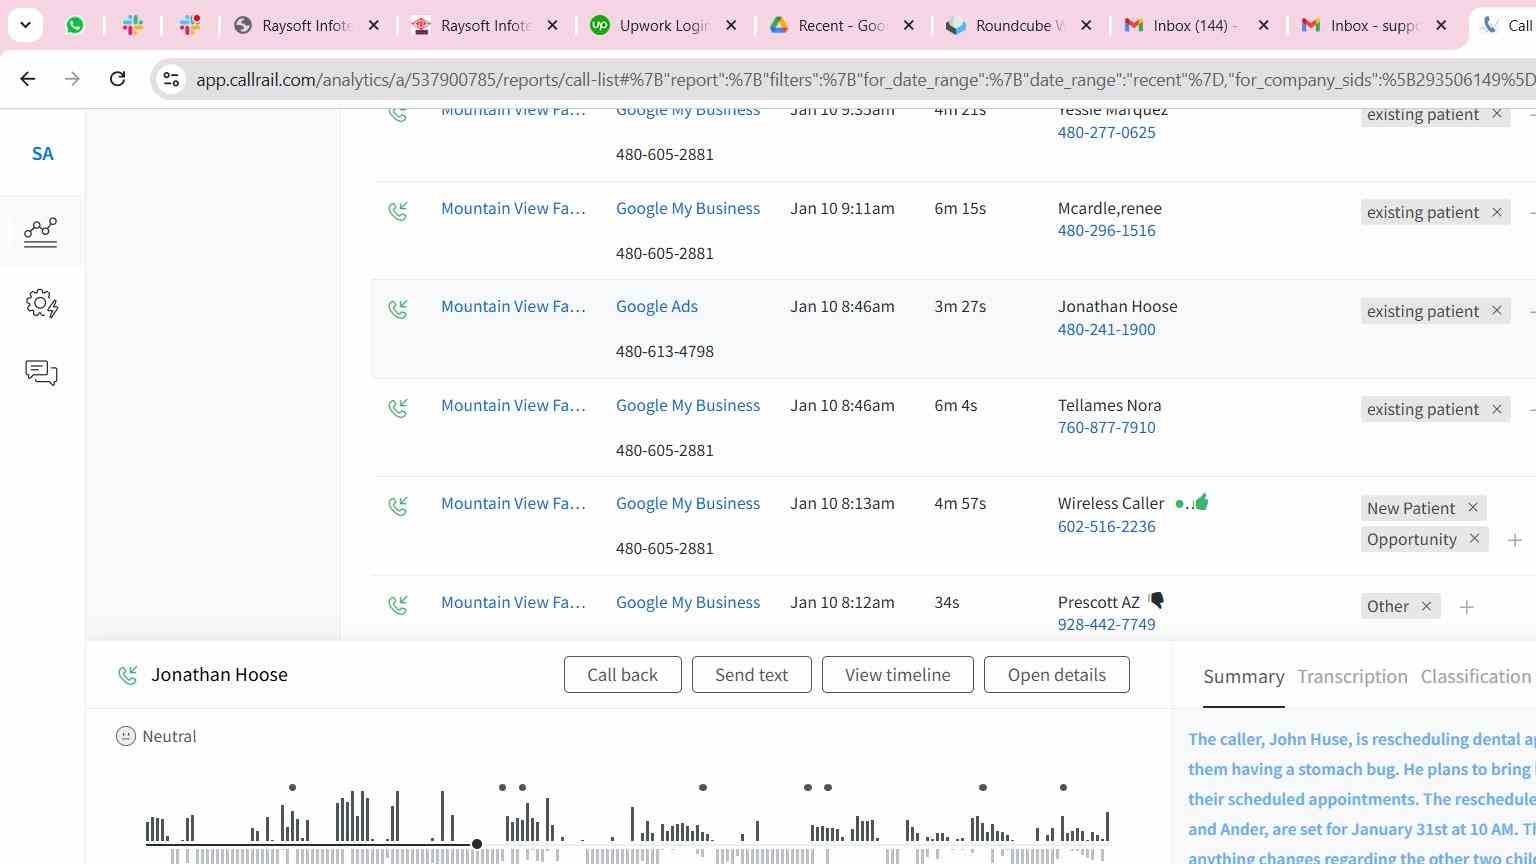Open the browser tab search dropdown
This screenshot has height=864, width=1536.
(x=25, y=25)
